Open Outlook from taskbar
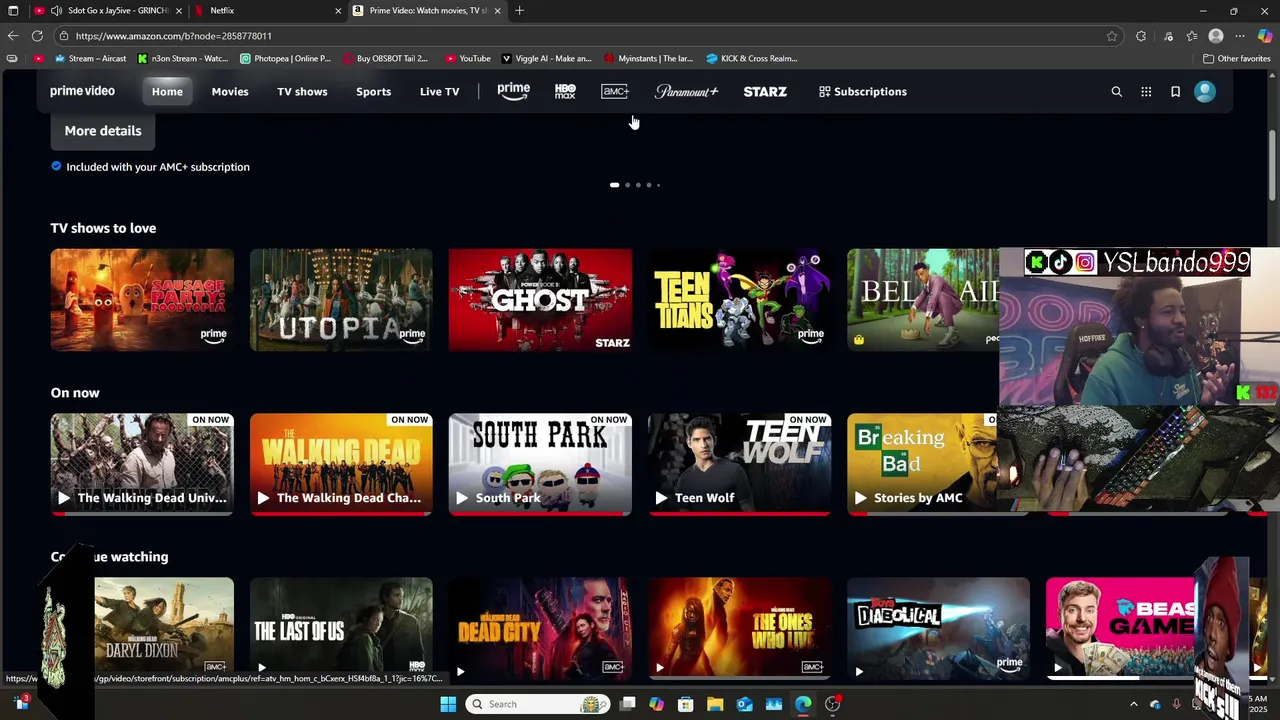This screenshot has height=720, width=1280. click(x=745, y=704)
